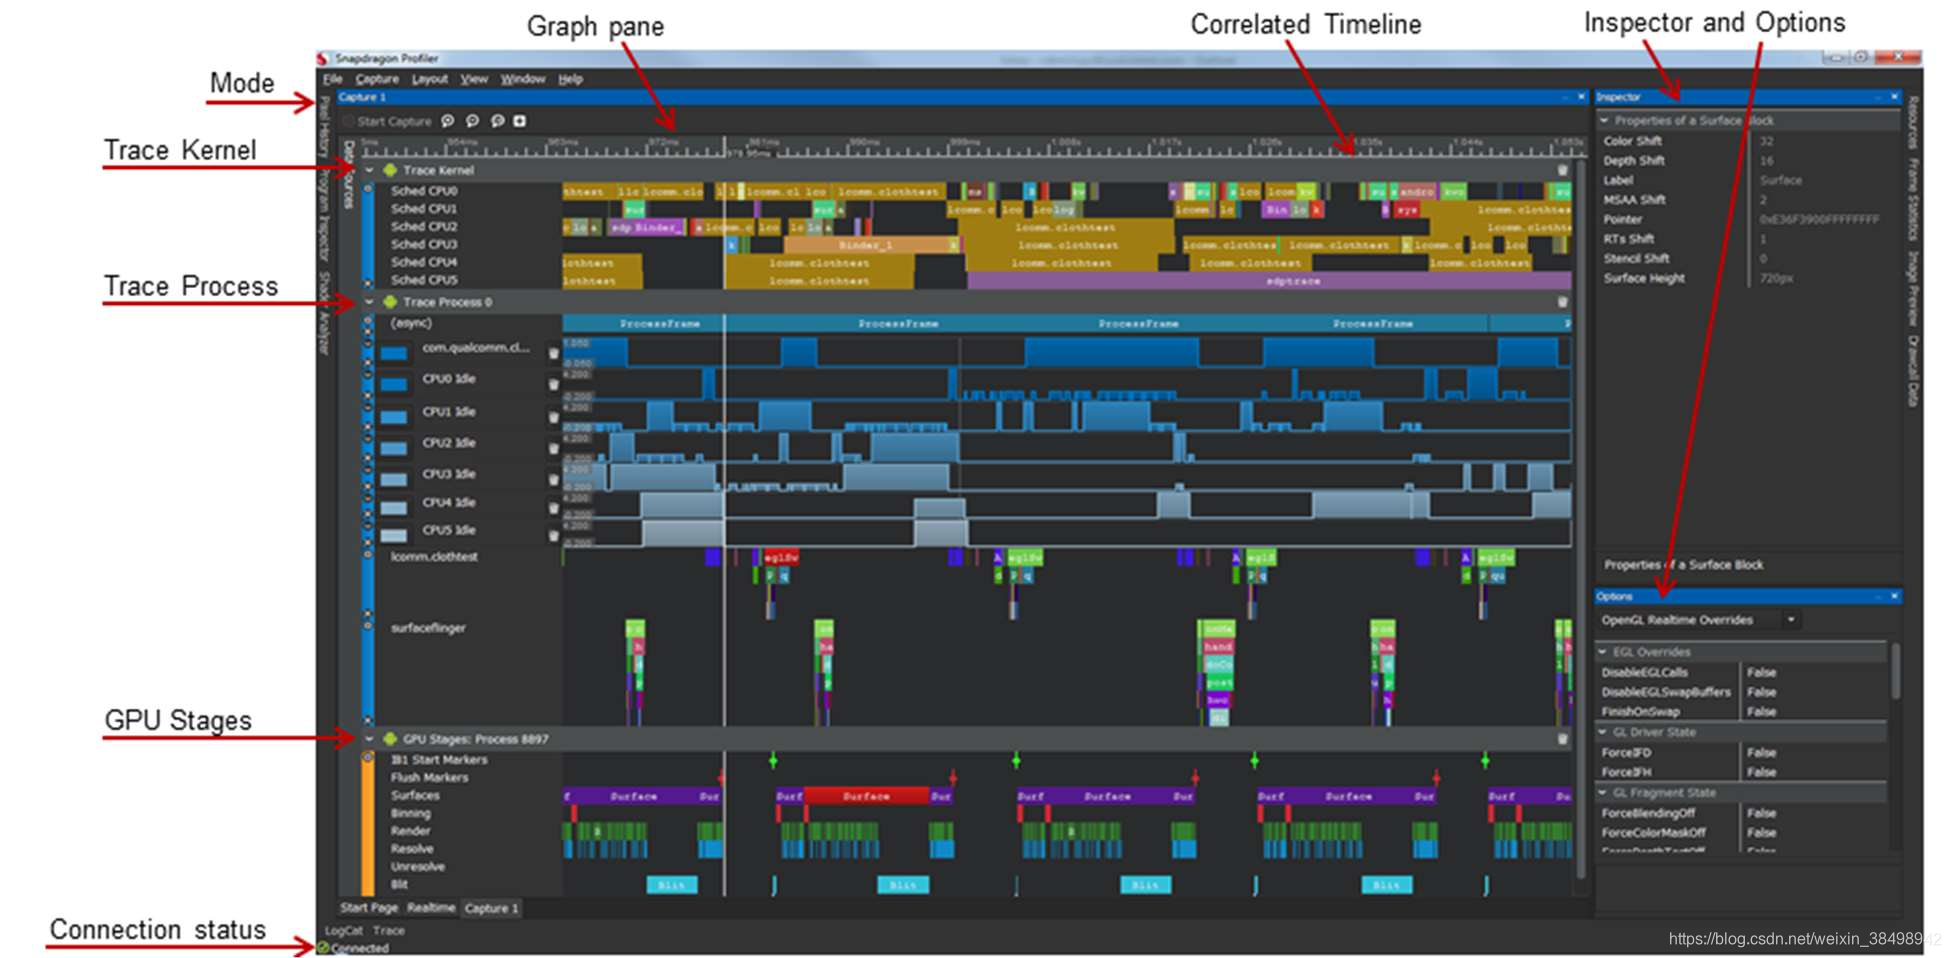Select the surfaceflinger track label
This screenshot has width=1951, height=958.
click(428, 628)
